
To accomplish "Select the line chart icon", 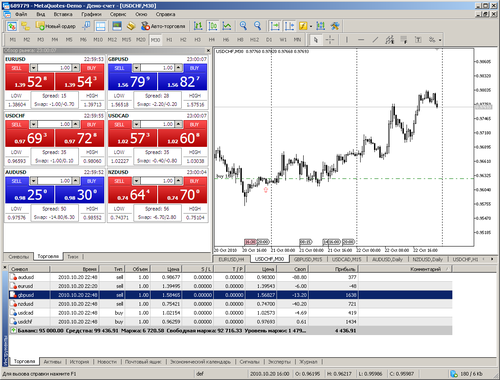I will (227, 26).
